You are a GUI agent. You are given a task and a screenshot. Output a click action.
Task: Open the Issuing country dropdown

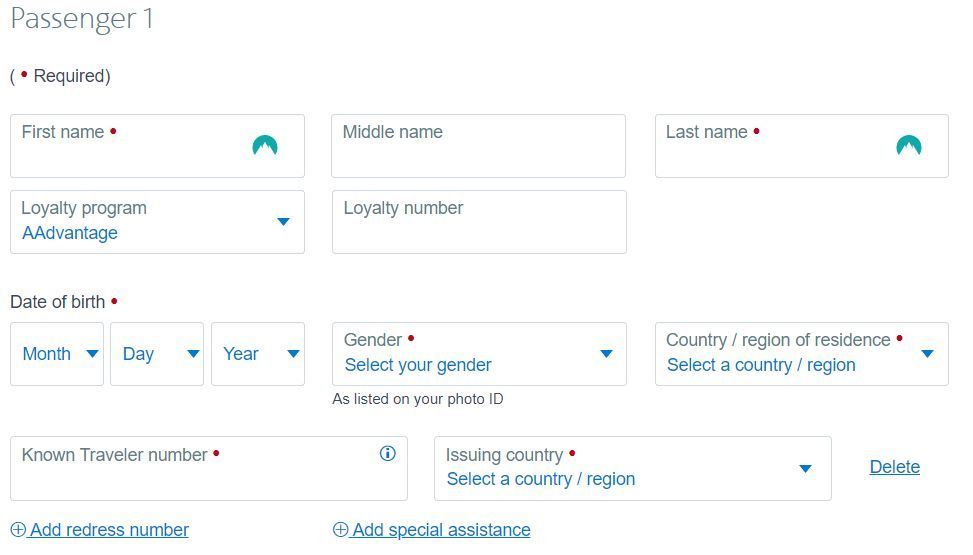(x=632, y=468)
